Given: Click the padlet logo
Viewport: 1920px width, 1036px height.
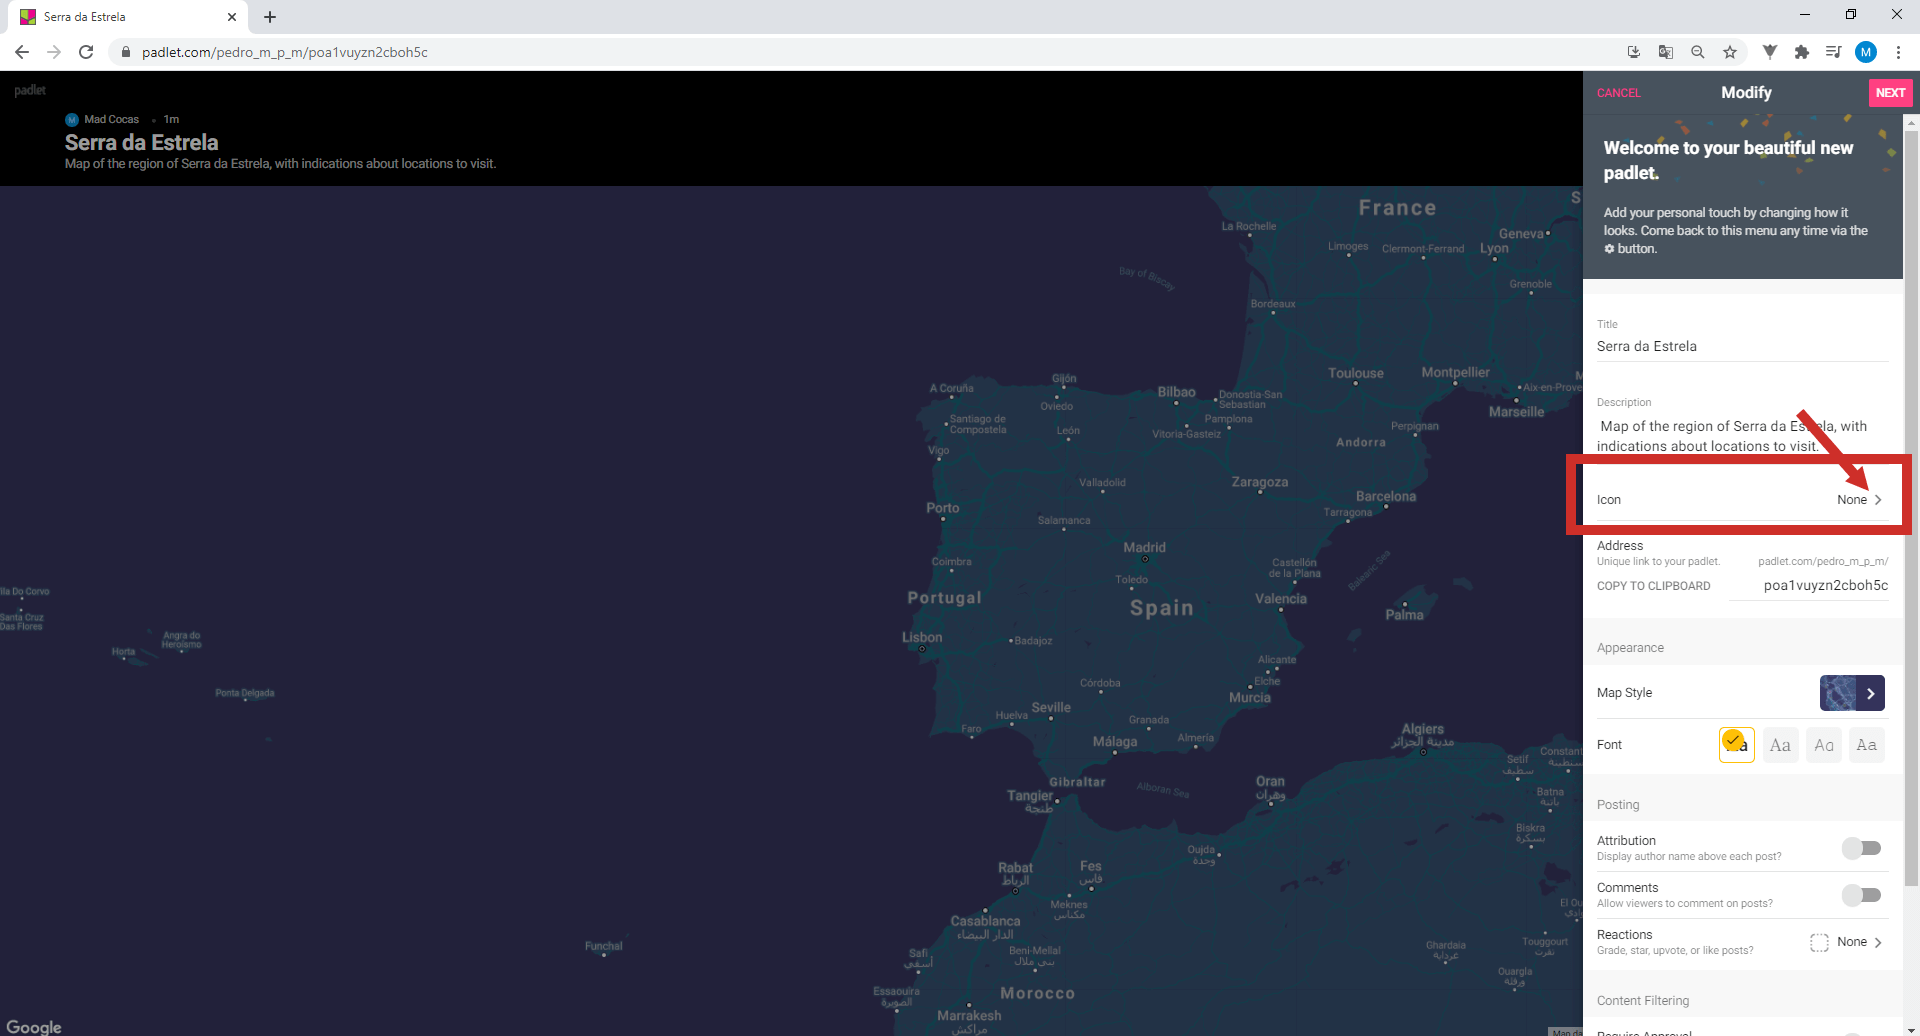Looking at the screenshot, I should pyautogui.click(x=30, y=90).
